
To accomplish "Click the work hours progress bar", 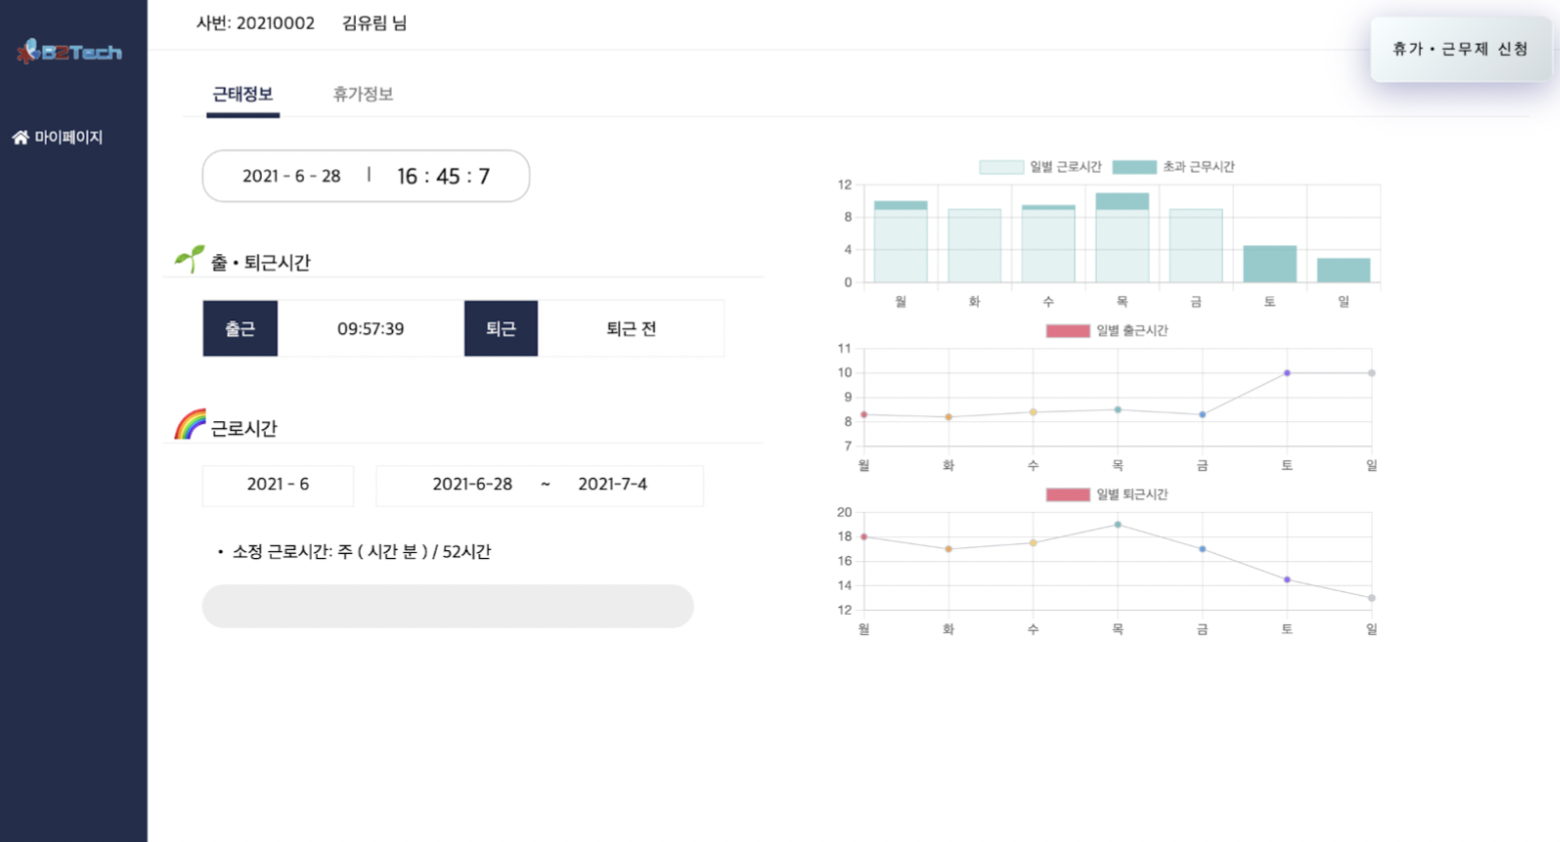I will (447, 606).
